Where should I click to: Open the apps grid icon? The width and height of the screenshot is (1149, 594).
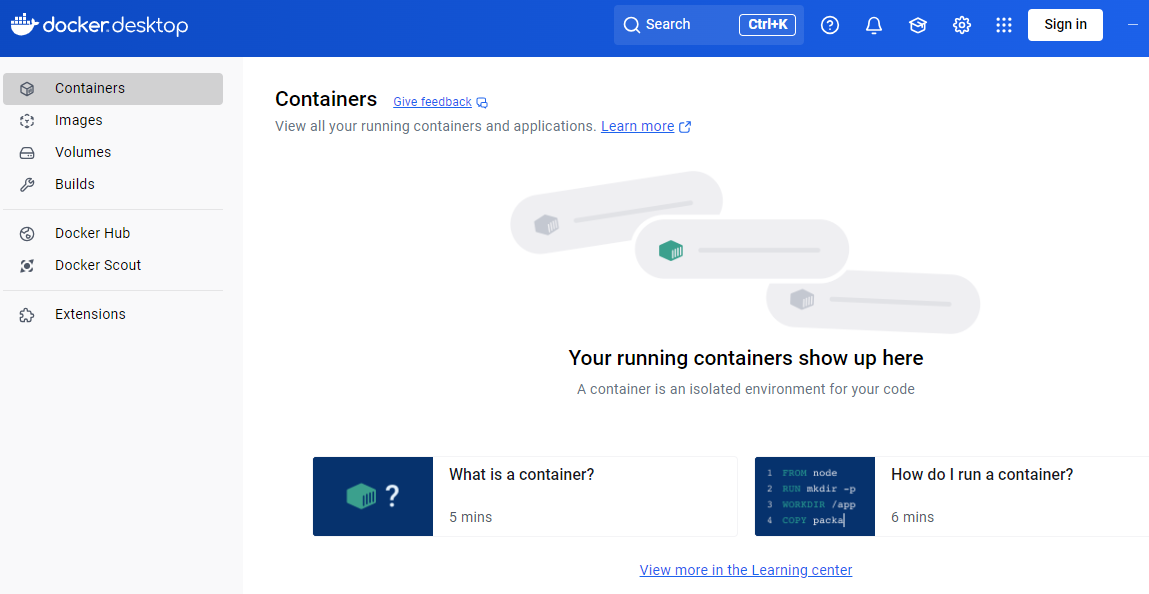tap(1004, 25)
